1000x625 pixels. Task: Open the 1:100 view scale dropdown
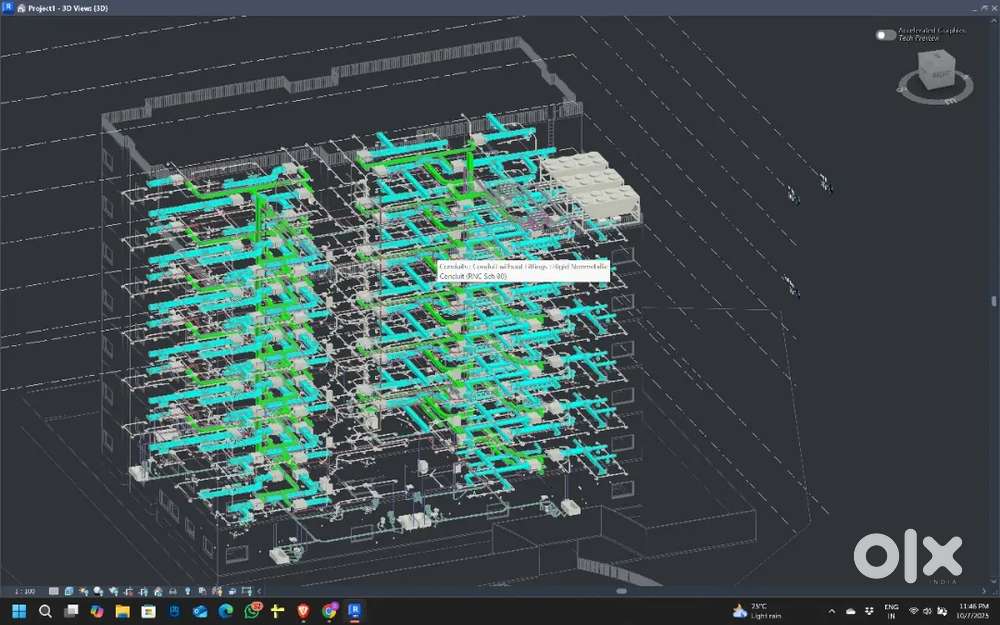click(x=24, y=591)
